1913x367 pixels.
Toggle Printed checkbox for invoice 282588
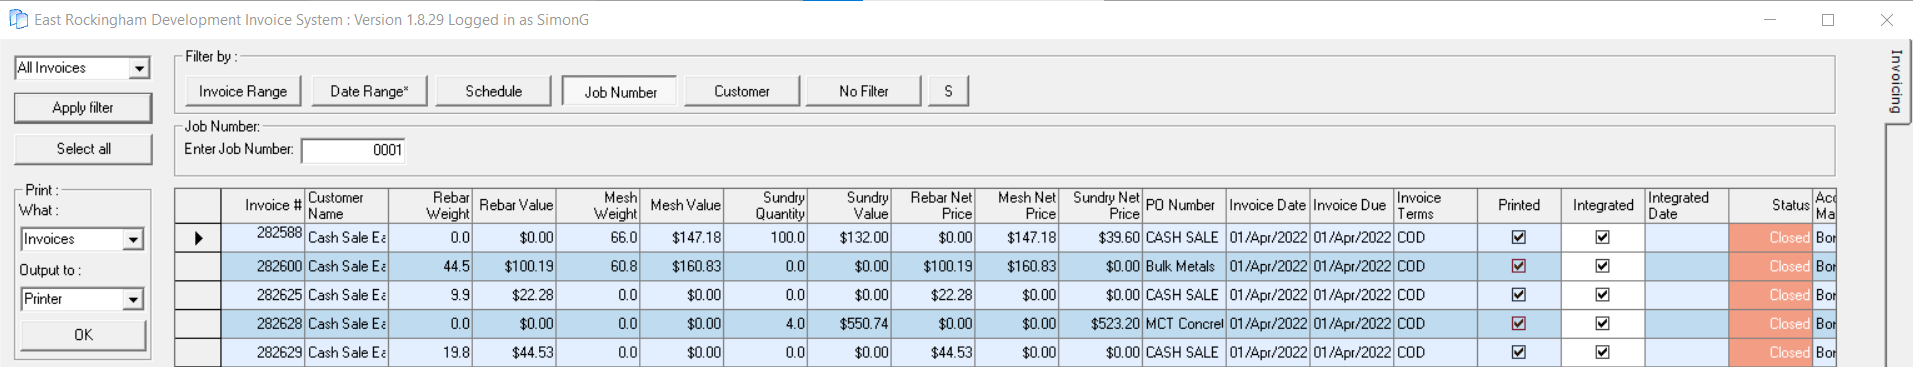[x=1519, y=237]
